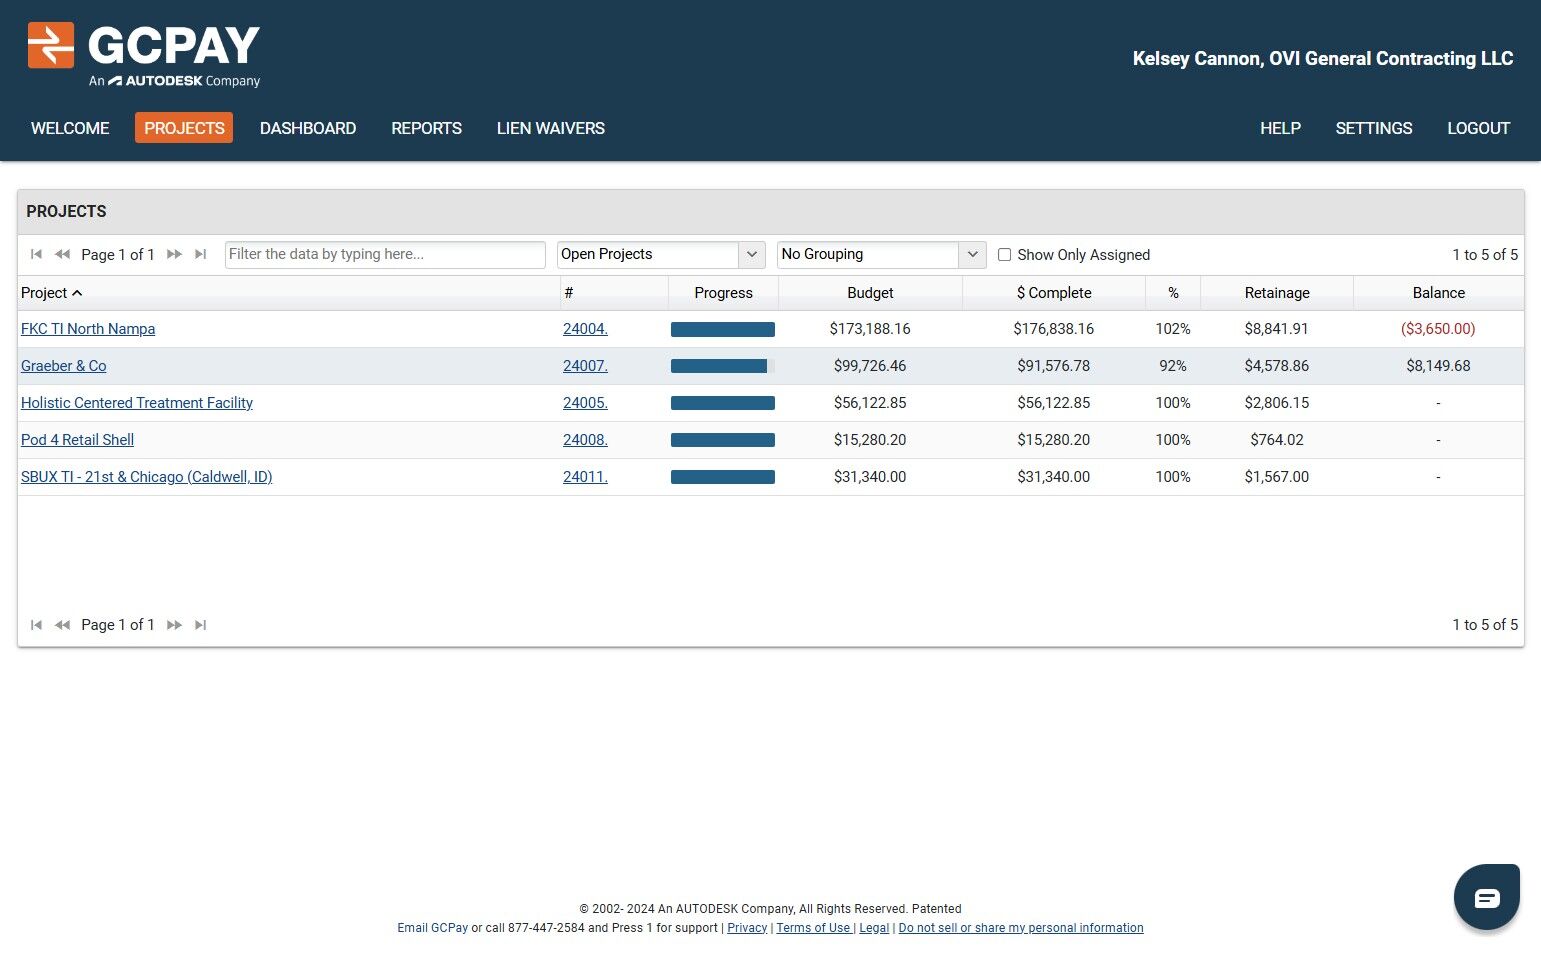Switch to the Lien Waivers tab
Screen dimensions: 1541x953
click(x=550, y=128)
